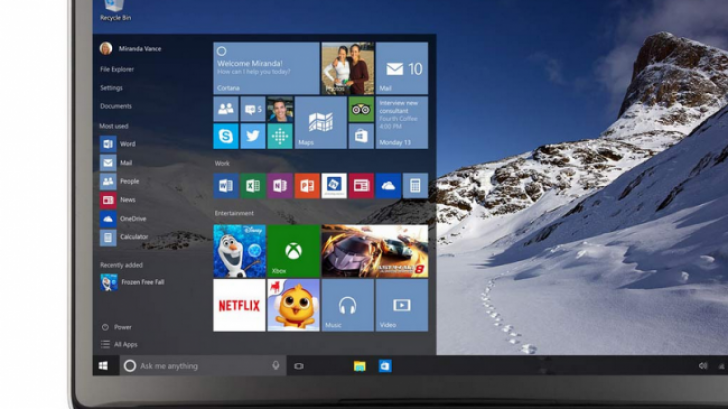
Task: Open the contact photo tile of man
Action: click(280, 109)
